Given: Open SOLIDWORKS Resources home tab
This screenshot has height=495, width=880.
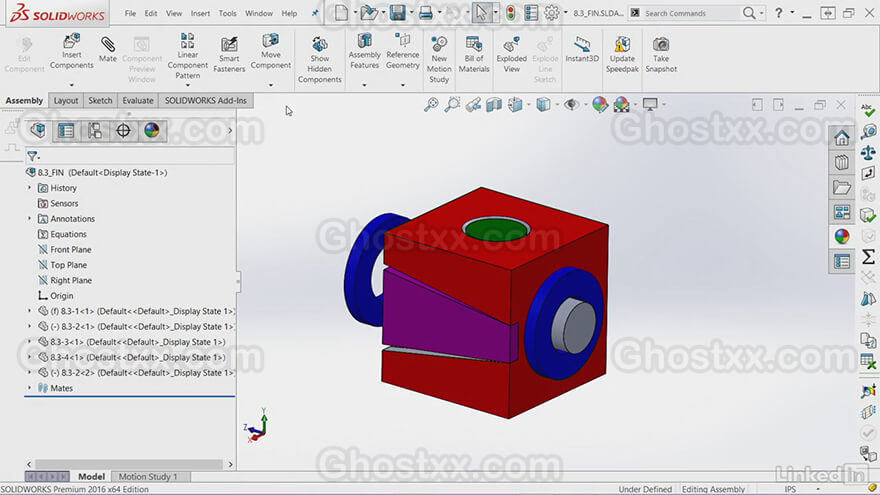Looking at the screenshot, I should [x=841, y=138].
